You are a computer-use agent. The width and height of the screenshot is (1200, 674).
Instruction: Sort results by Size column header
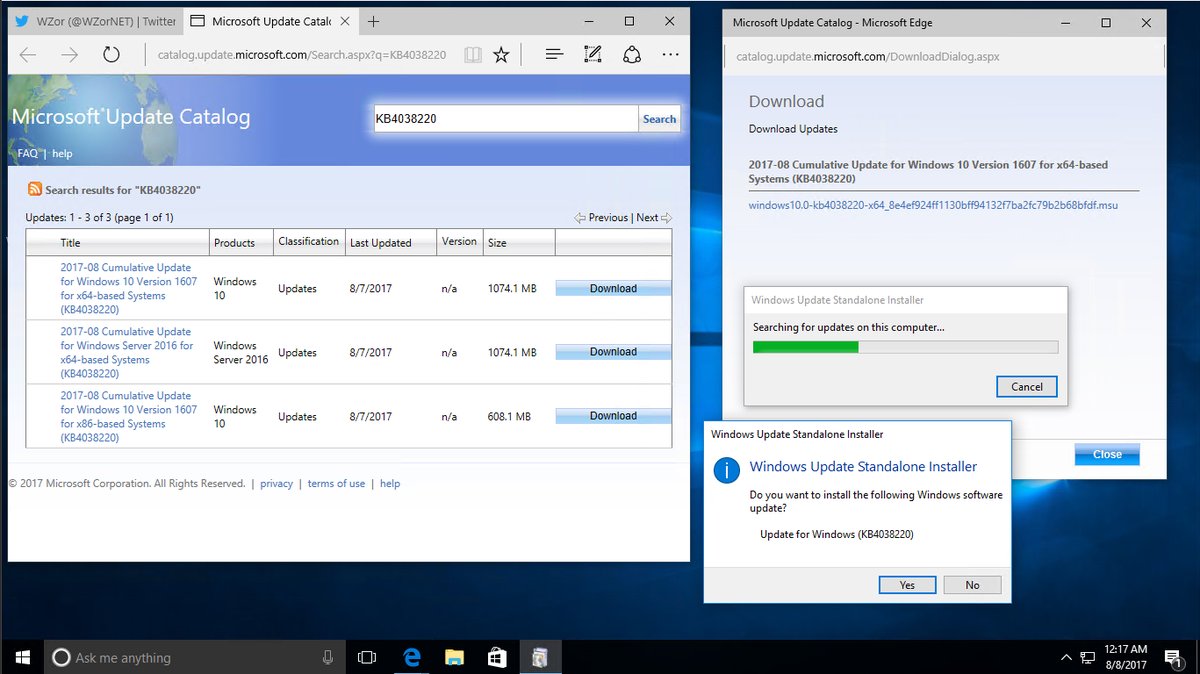(497, 243)
